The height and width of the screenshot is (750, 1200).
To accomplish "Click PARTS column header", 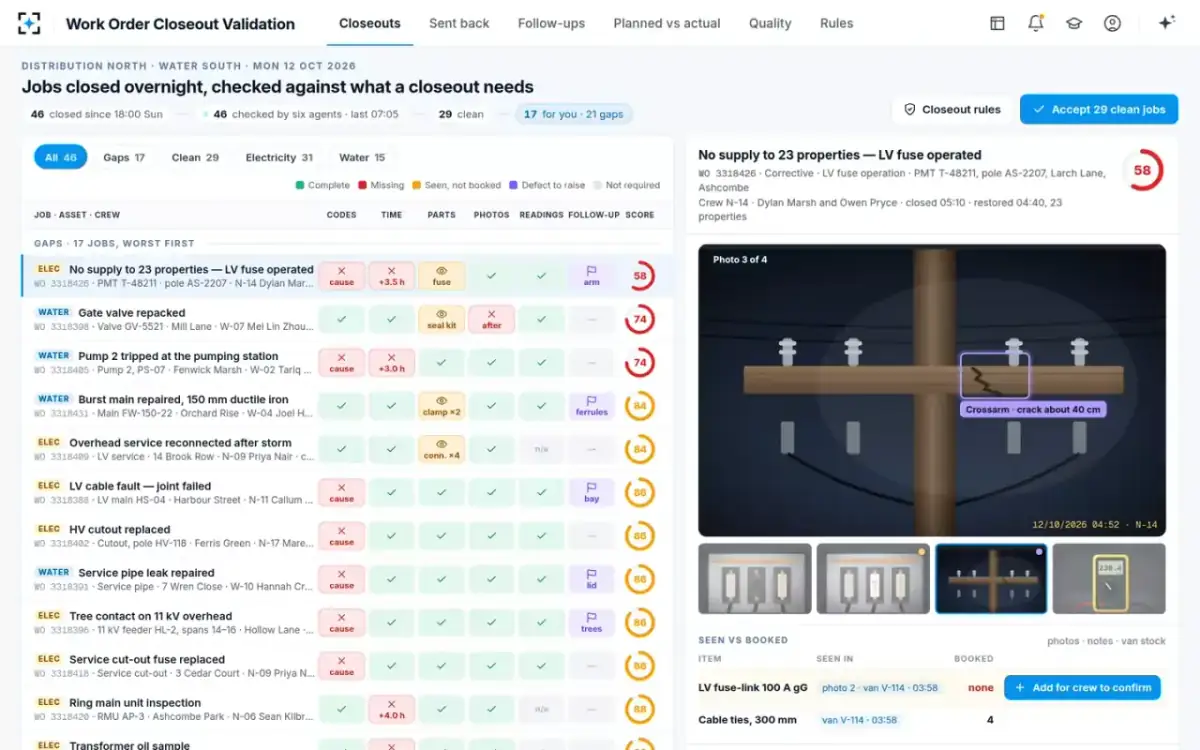I will (x=441, y=215).
